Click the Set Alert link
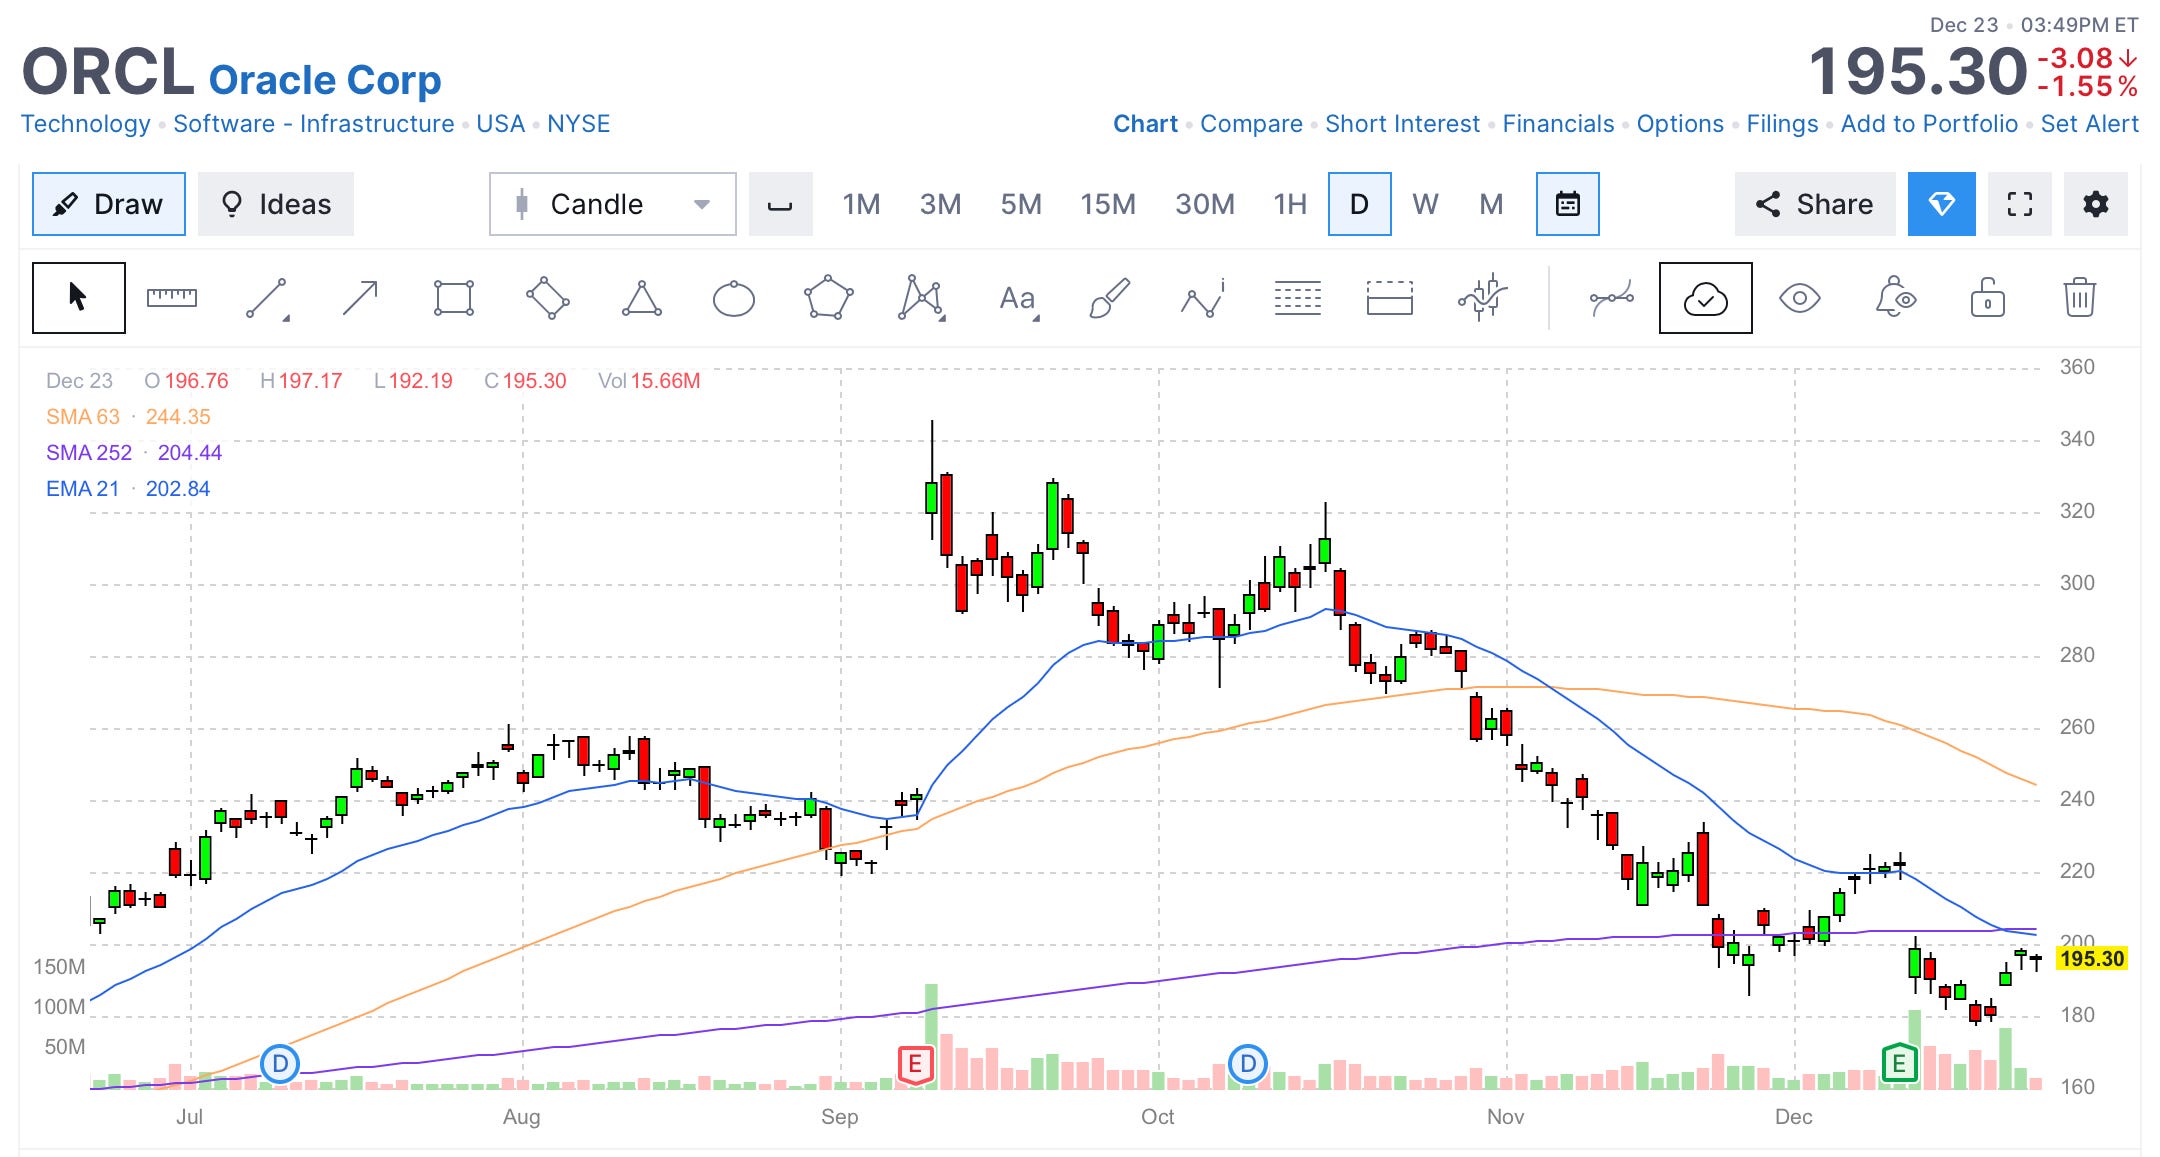The height and width of the screenshot is (1157, 2160). (2089, 124)
